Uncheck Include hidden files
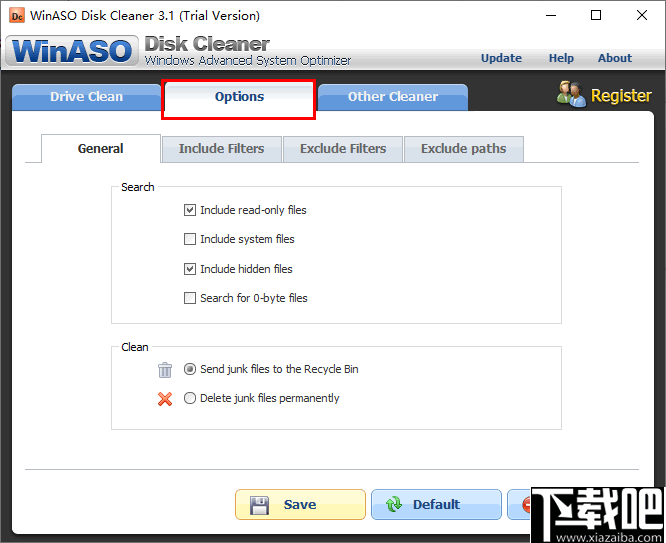This screenshot has width=666, height=543. click(x=190, y=269)
